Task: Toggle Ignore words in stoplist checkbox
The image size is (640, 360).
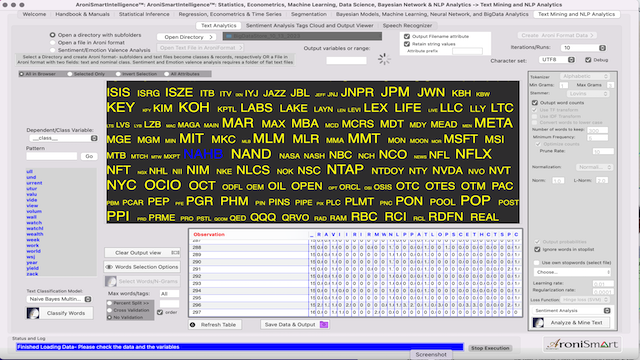Action: point(537,249)
